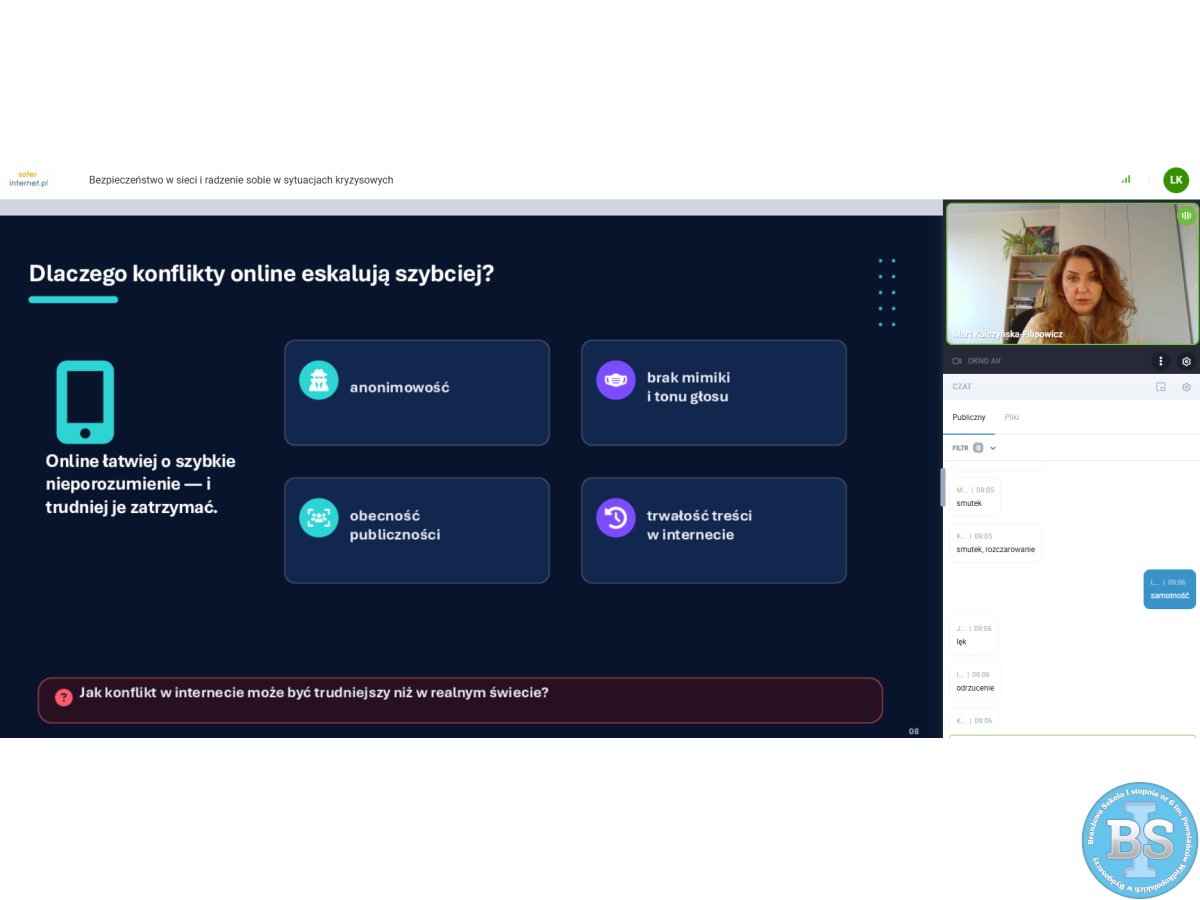Expand the FILTR dropdown chevron
Image resolution: width=1200 pixels, height=900 pixels.
993,448
